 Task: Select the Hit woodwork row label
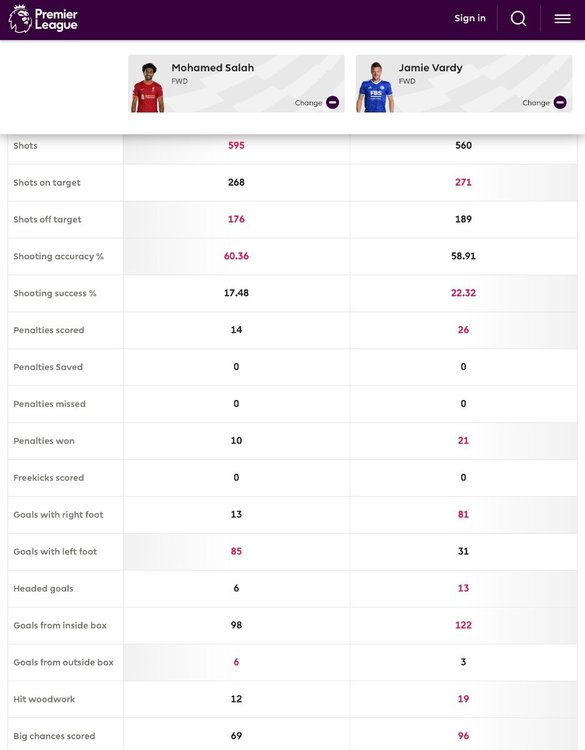pyautogui.click(x=44, y=699)
